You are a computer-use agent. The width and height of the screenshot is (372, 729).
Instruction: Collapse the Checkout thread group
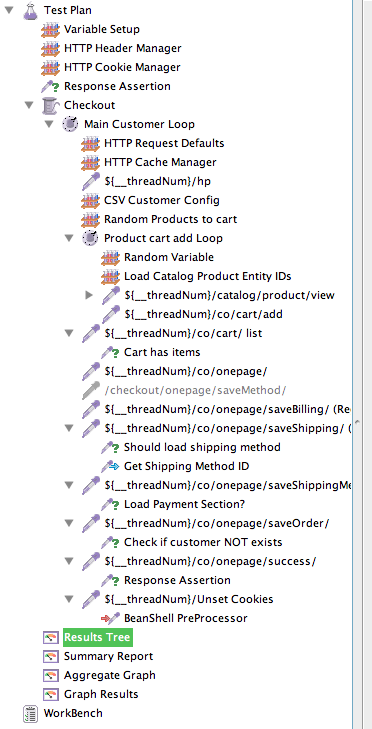click(x=29, y=106)
